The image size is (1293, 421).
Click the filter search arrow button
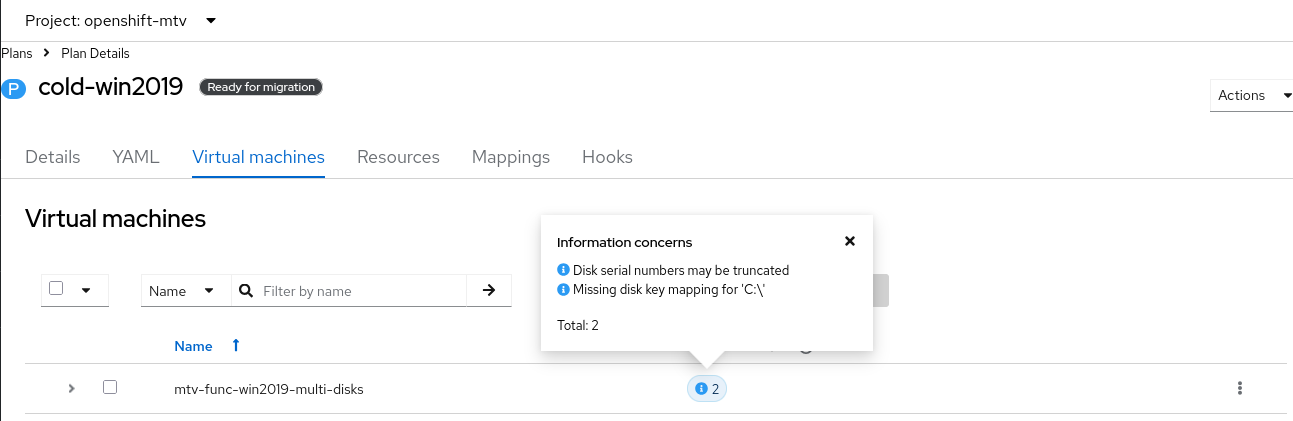[x=489, y=290]
